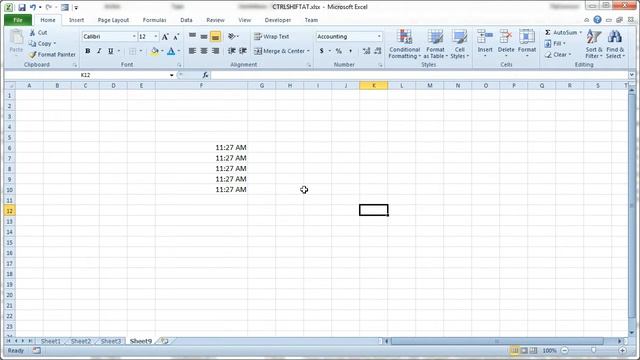The image size is (640, 360).
Task: Click Insert Function fx icon
Action: pos(205,75)
